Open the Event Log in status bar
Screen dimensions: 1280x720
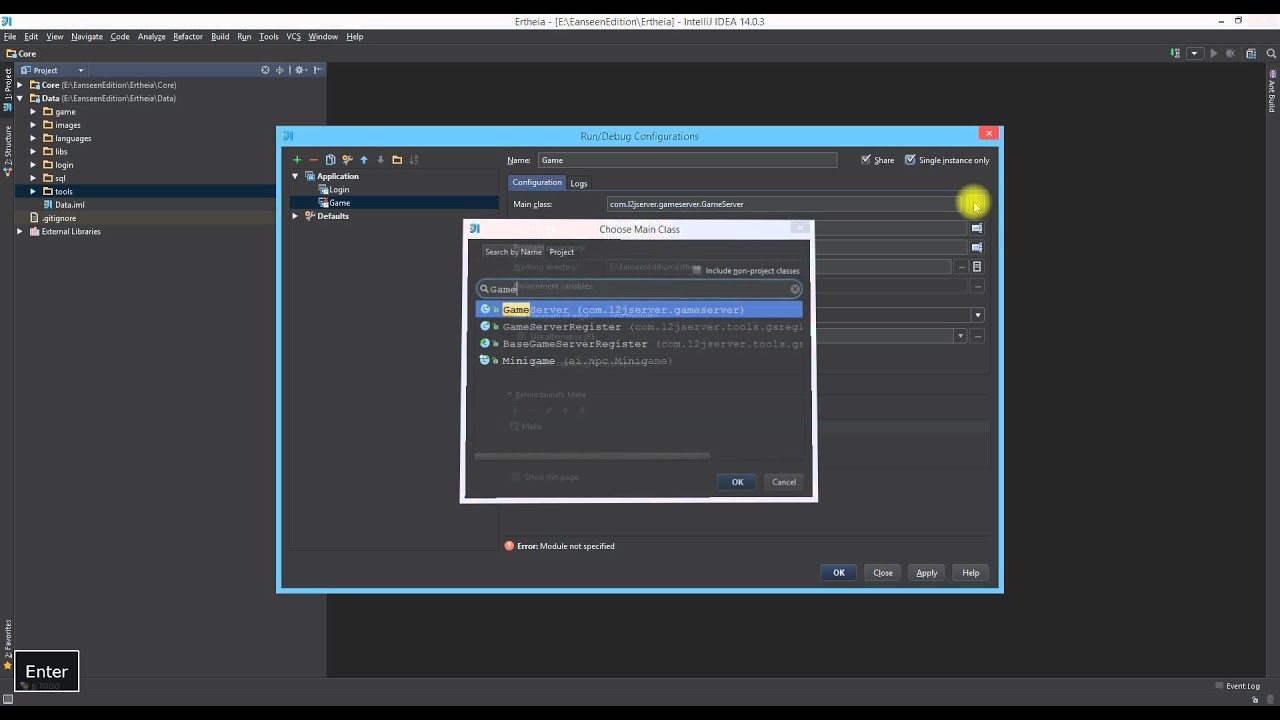click(x=1237, y=686)
